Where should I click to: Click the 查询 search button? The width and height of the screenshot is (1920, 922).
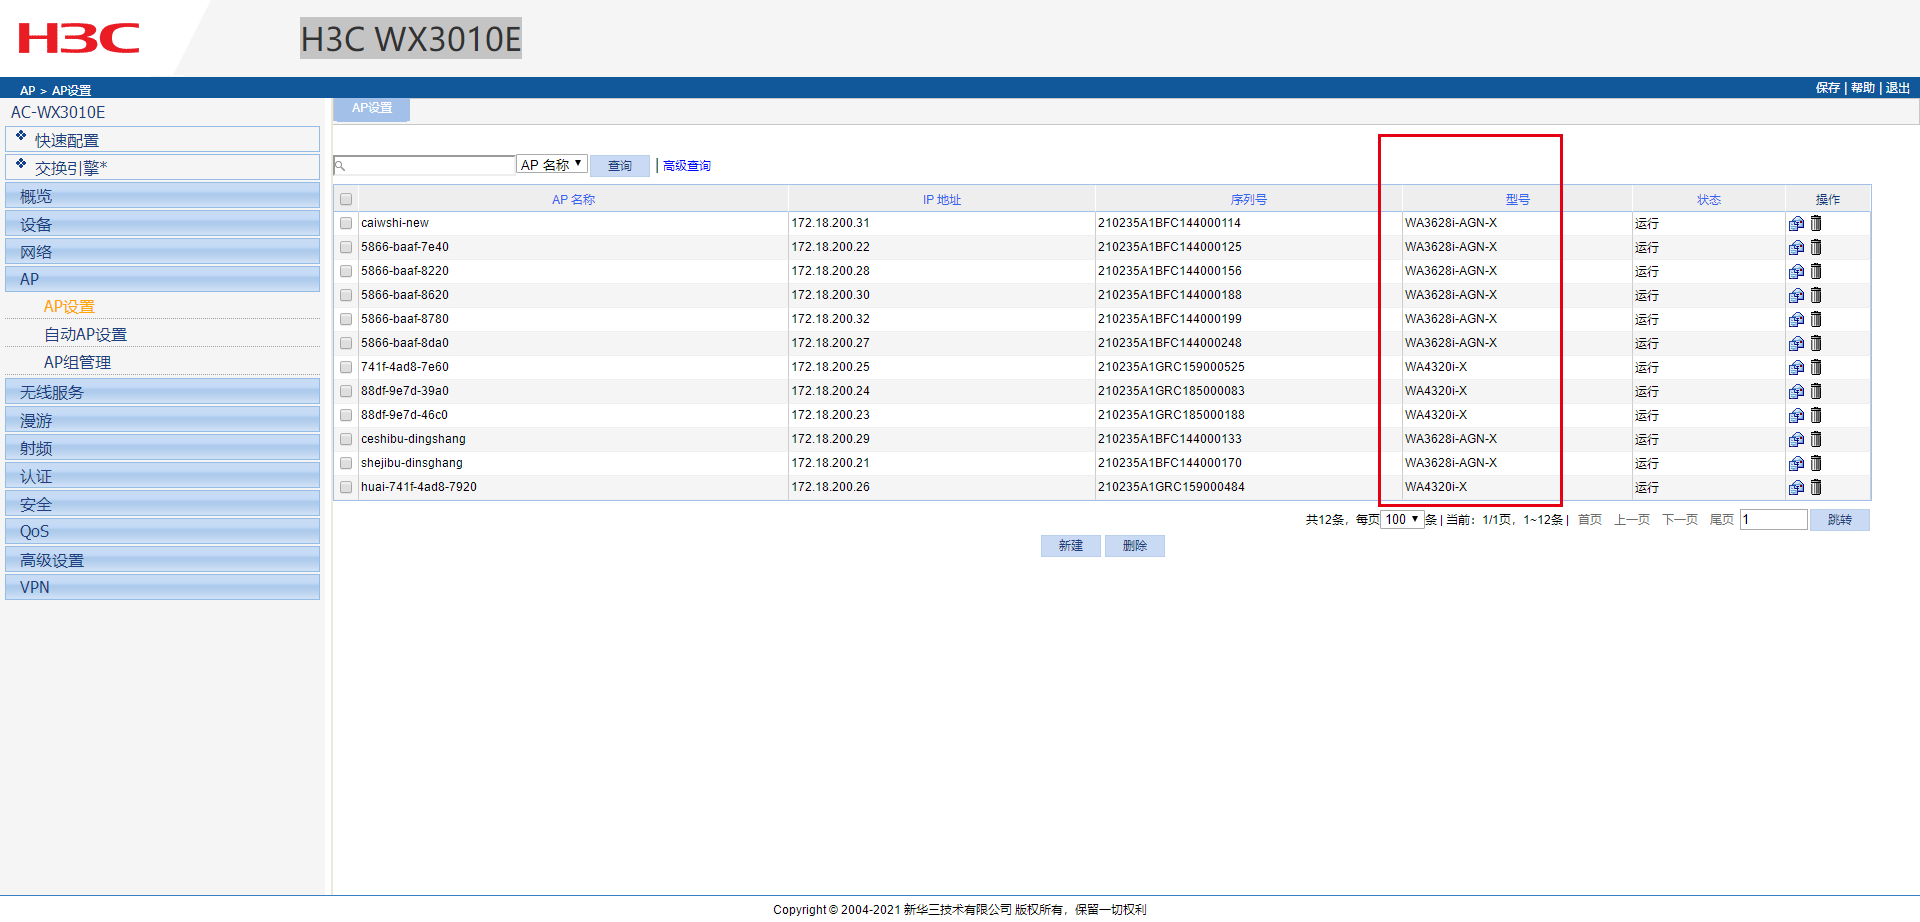(x=620, y=166)
